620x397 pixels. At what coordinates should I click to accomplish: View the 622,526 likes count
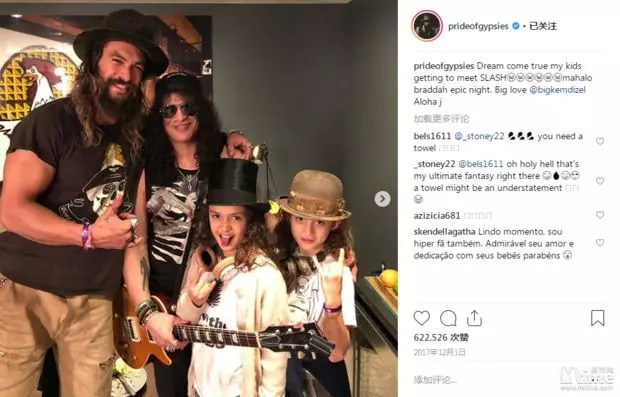[x=441, y=337]
